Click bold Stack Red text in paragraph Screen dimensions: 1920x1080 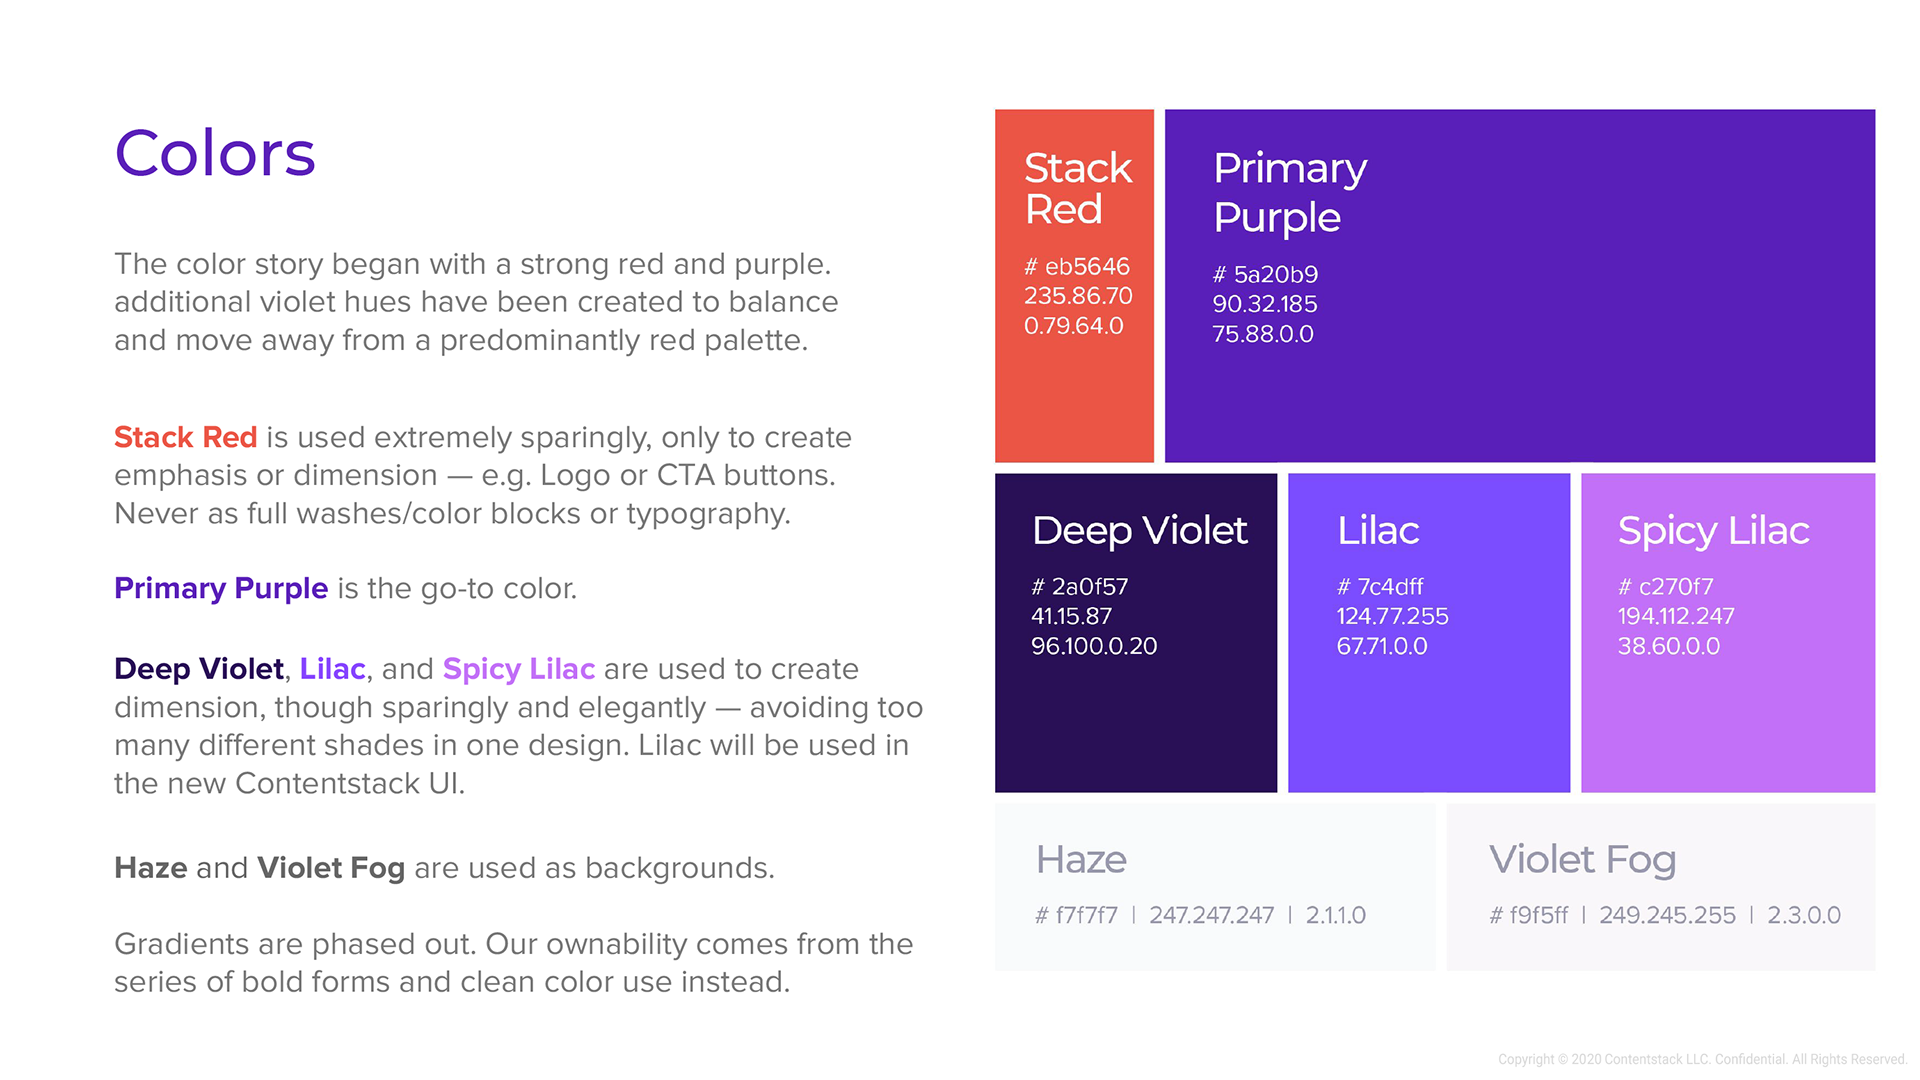[x=186, y=437]
